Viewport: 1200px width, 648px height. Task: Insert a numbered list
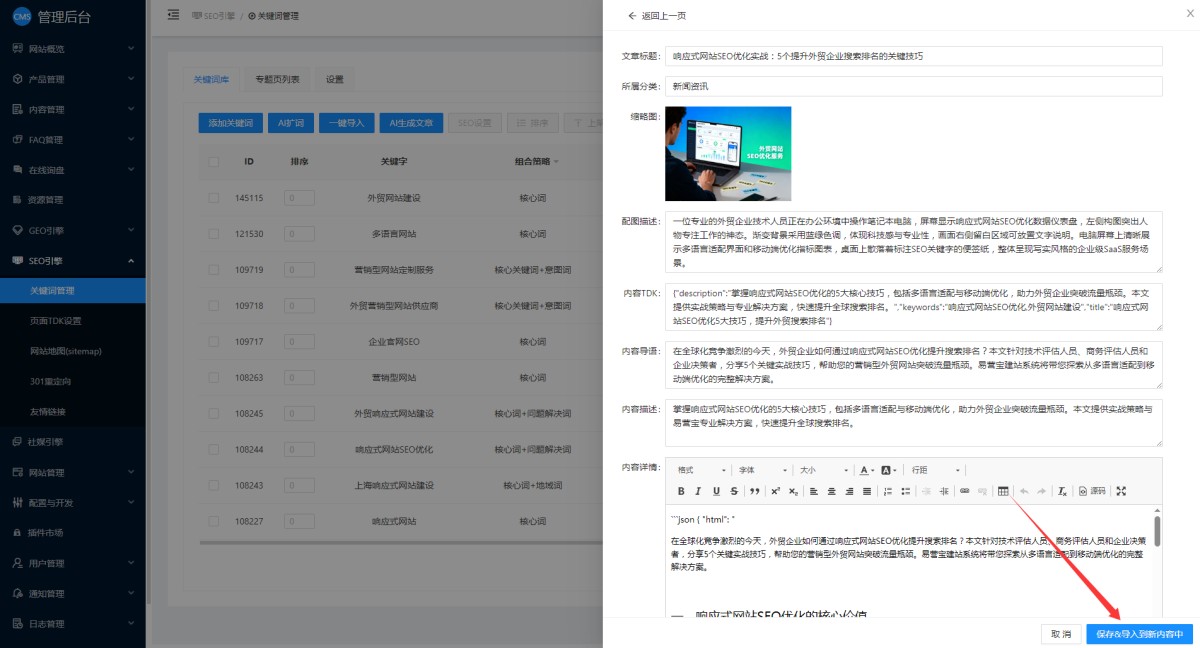coord(887,491)
